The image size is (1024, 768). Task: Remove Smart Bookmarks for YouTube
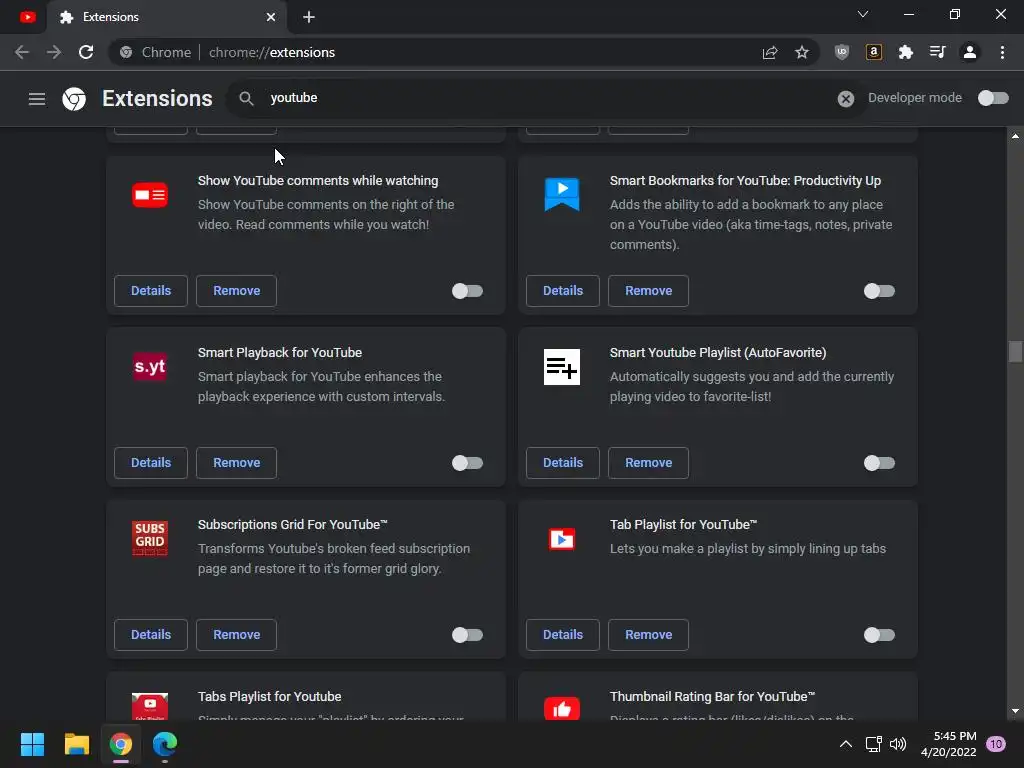(648, 291)
